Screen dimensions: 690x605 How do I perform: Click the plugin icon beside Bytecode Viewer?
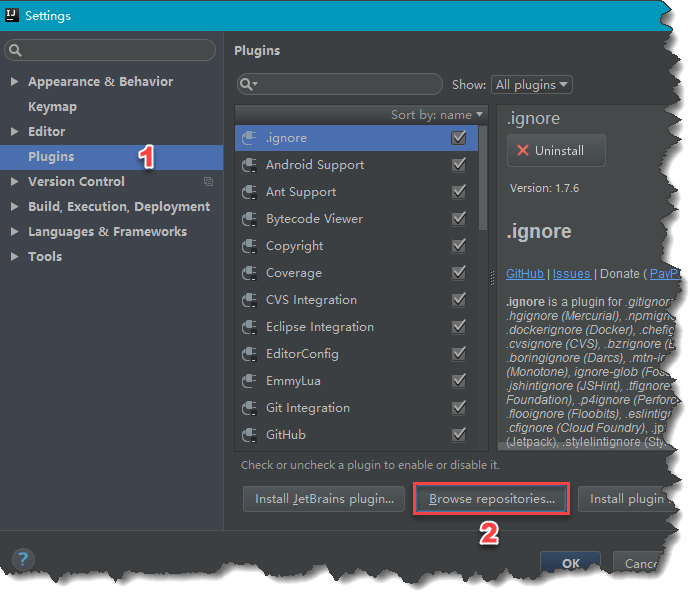[x=249, y=219]
